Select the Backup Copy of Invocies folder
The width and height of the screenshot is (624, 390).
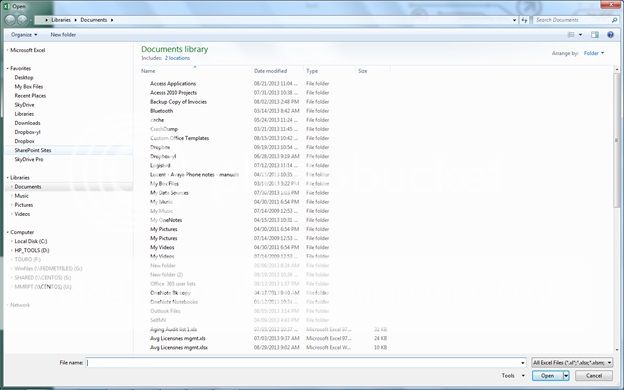[x=178, y=102]
